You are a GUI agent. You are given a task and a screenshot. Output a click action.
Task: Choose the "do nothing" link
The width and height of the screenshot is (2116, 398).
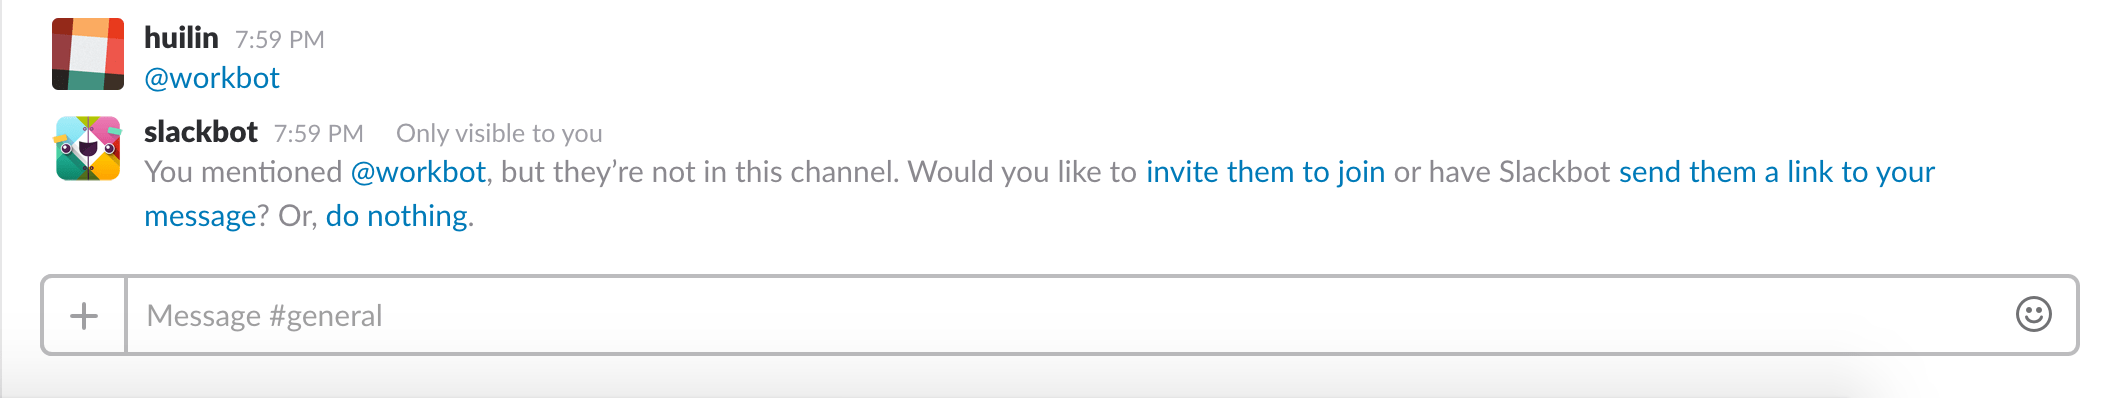[396, 216]
